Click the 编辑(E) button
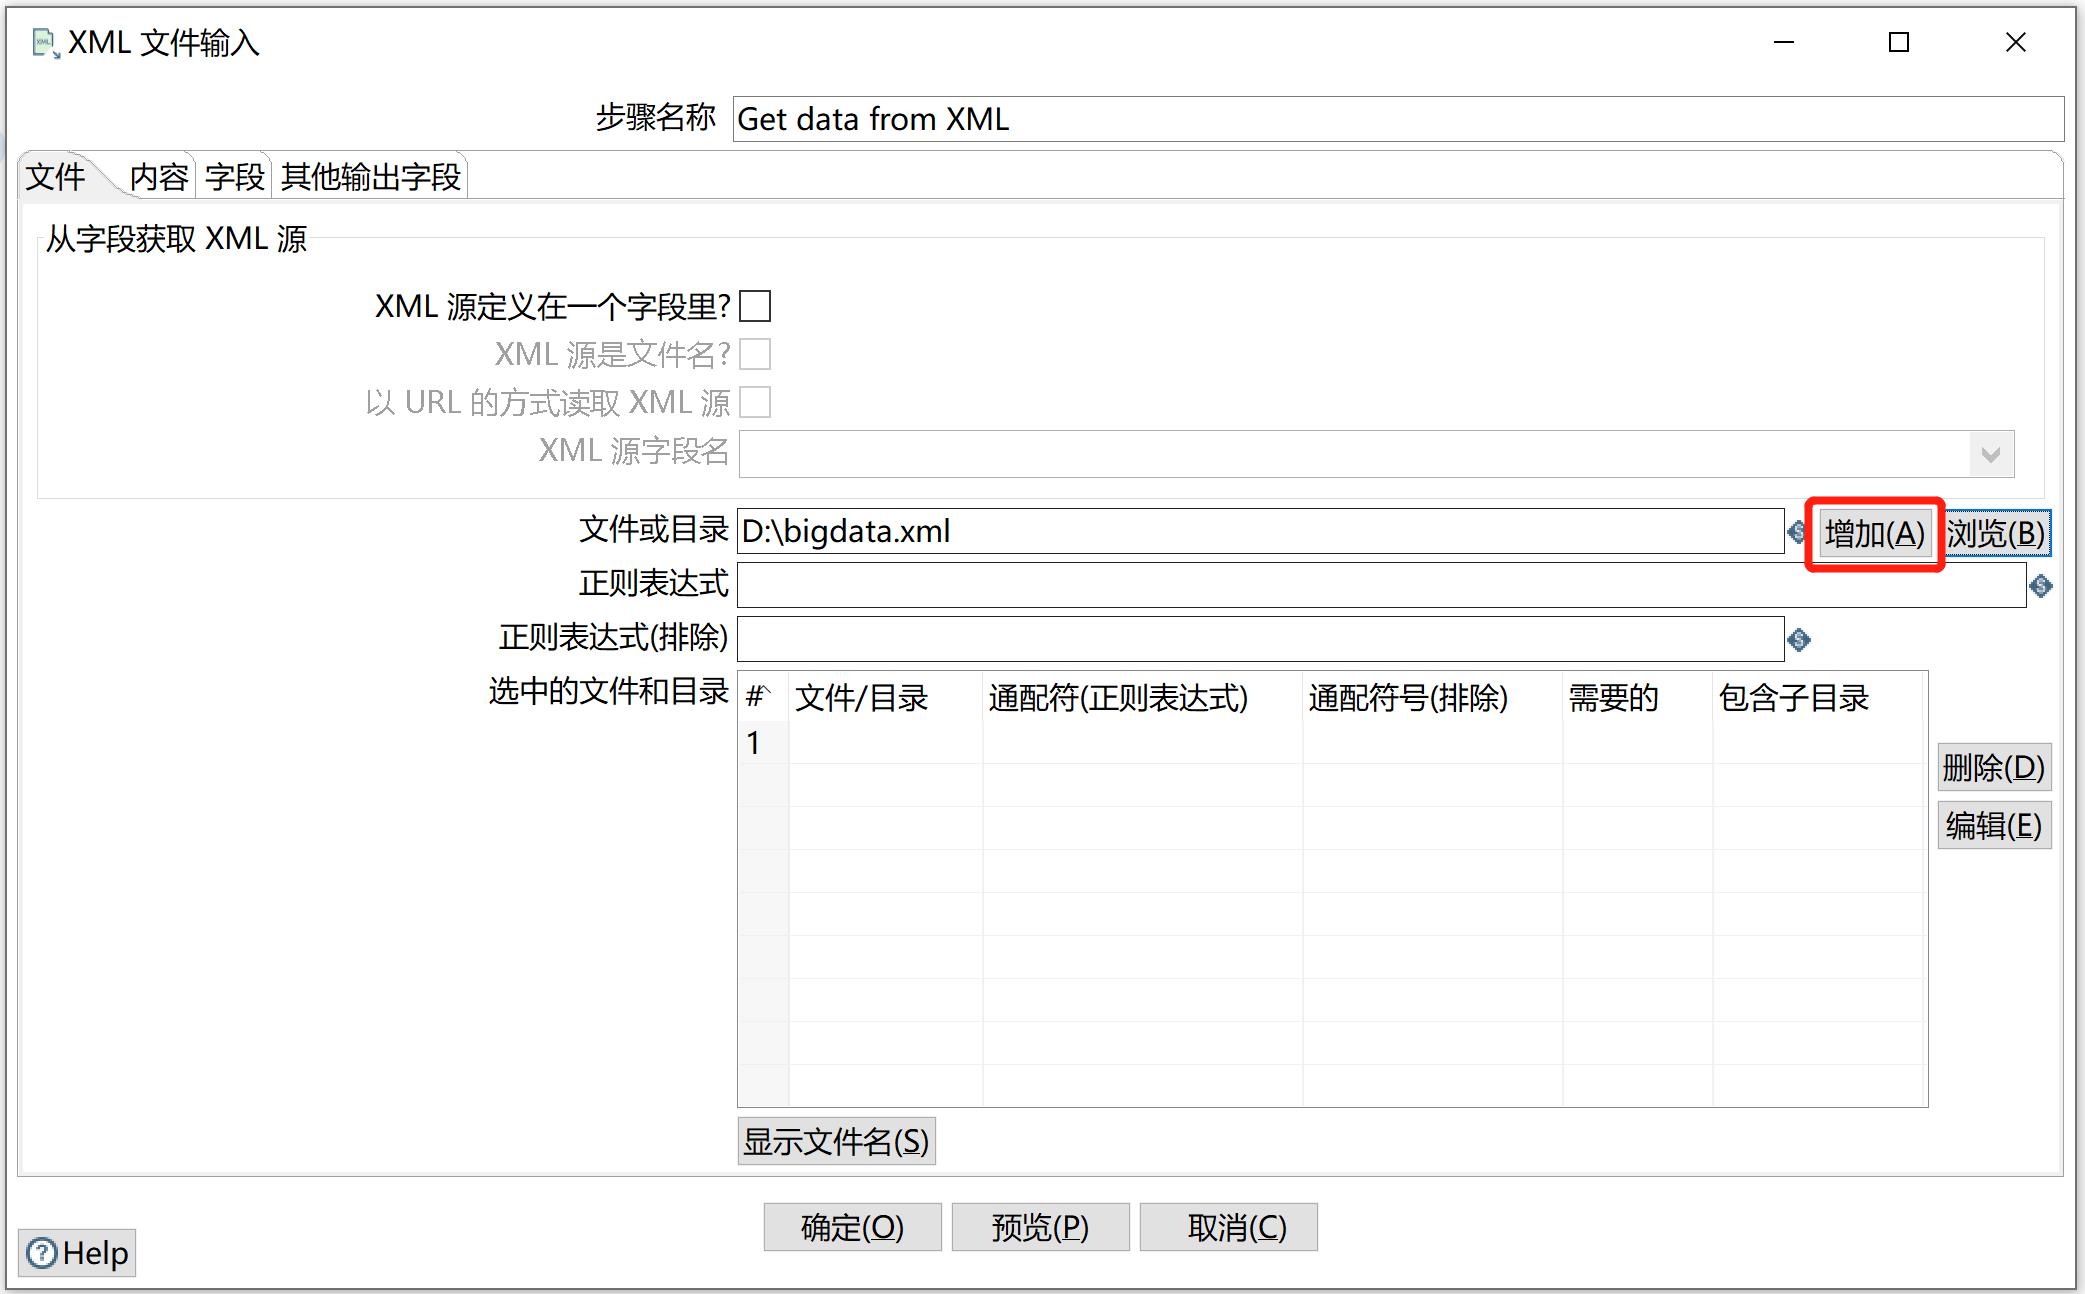 click(1994, 826)
